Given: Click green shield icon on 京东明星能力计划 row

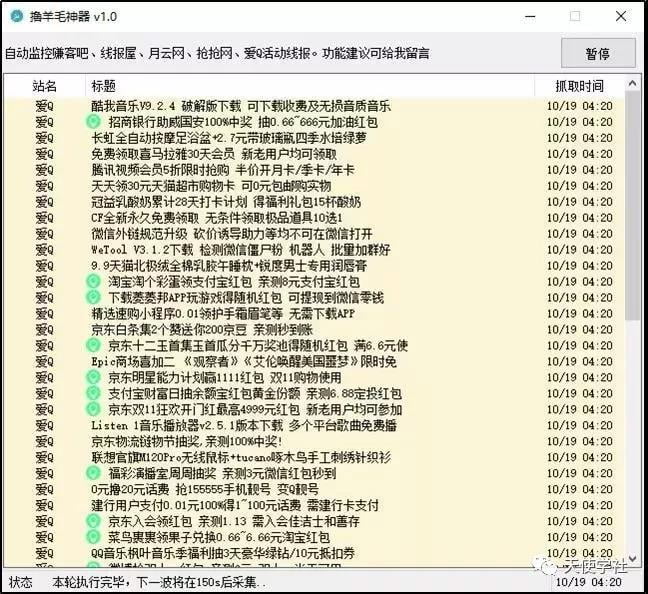Looking at the screenshot, I should [93, 377].
